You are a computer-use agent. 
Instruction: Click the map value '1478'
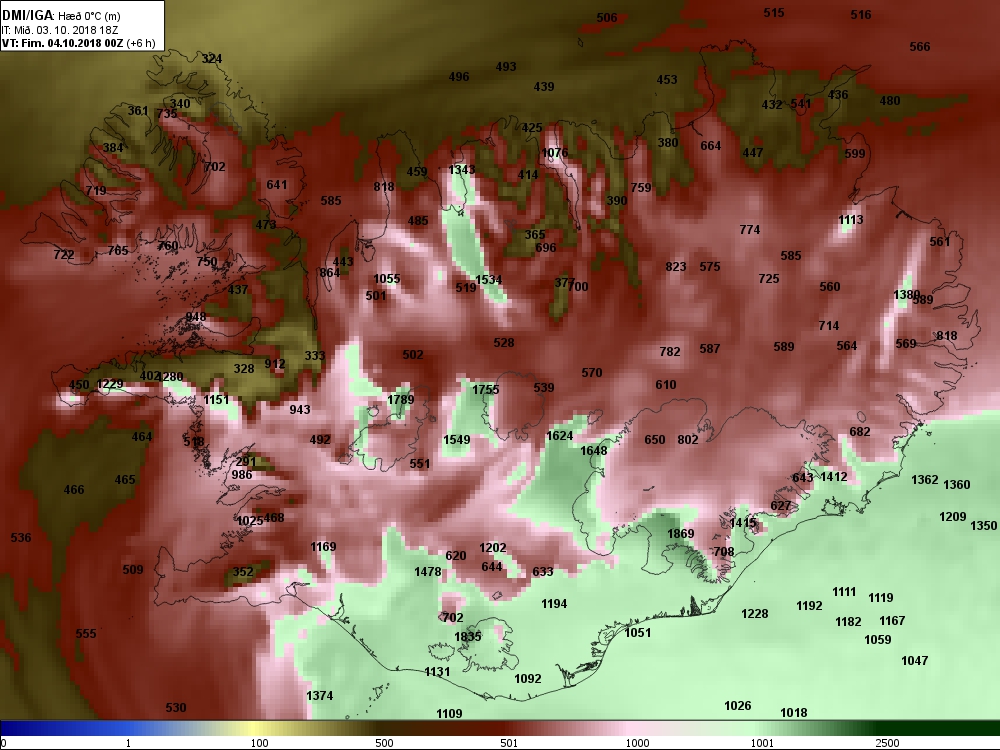tap(427, 571)
